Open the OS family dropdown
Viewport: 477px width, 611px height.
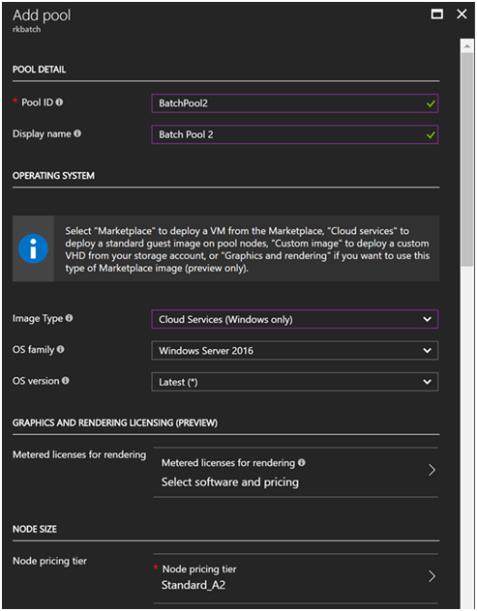click(x=295, y=350)
